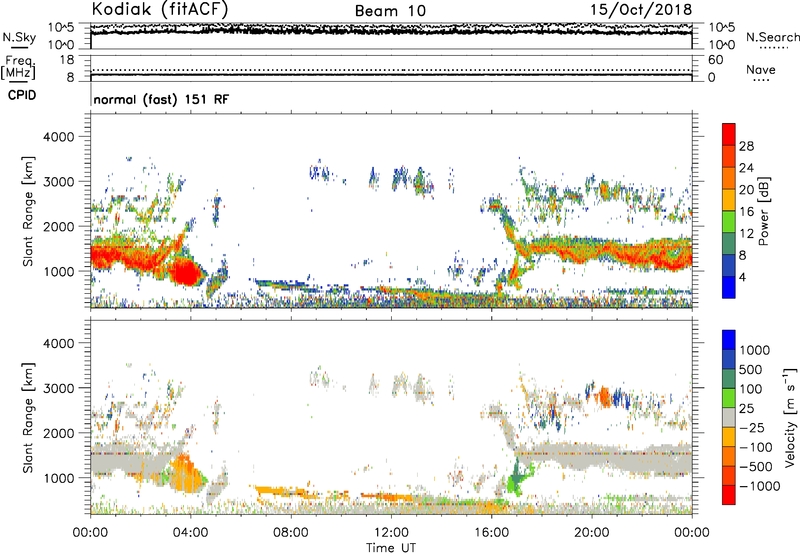
Task: Click the Power colorbar blue segment at bottom
Action: click(x=729, y=287)
